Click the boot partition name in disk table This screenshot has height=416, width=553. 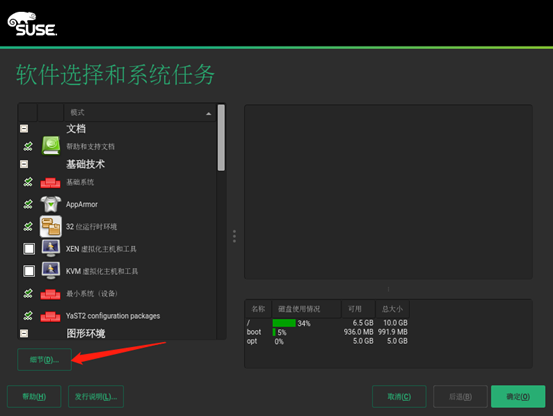254,332
